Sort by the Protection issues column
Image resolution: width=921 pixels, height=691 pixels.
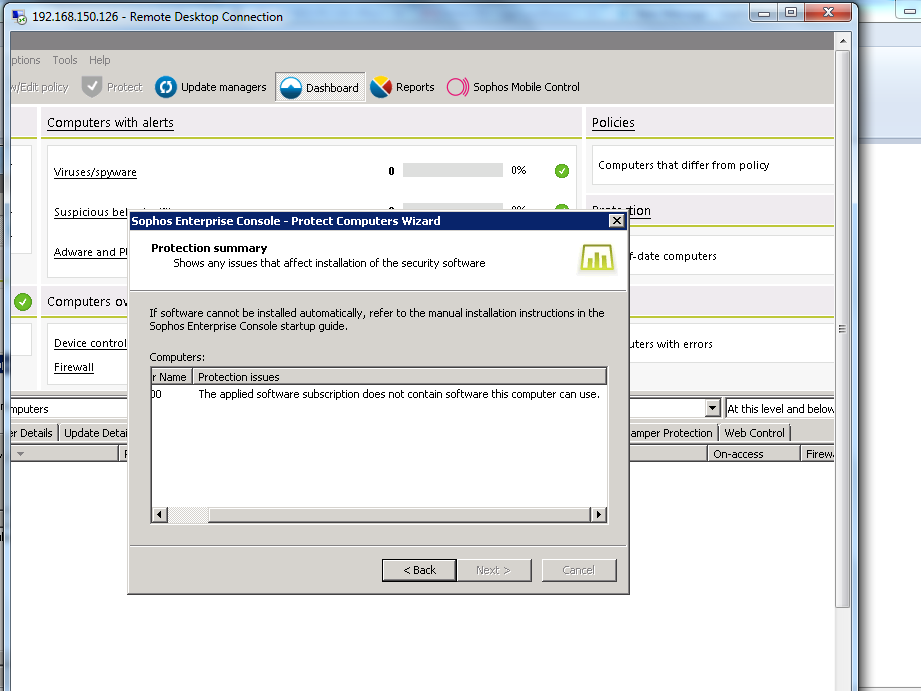[x=399, y=377]
